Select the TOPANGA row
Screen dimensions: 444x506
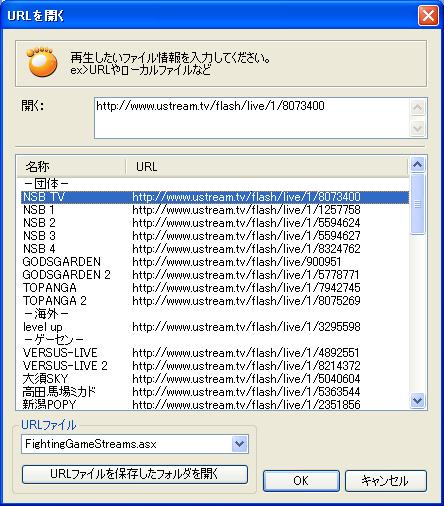pyautogui.click(x=215, y=288)
